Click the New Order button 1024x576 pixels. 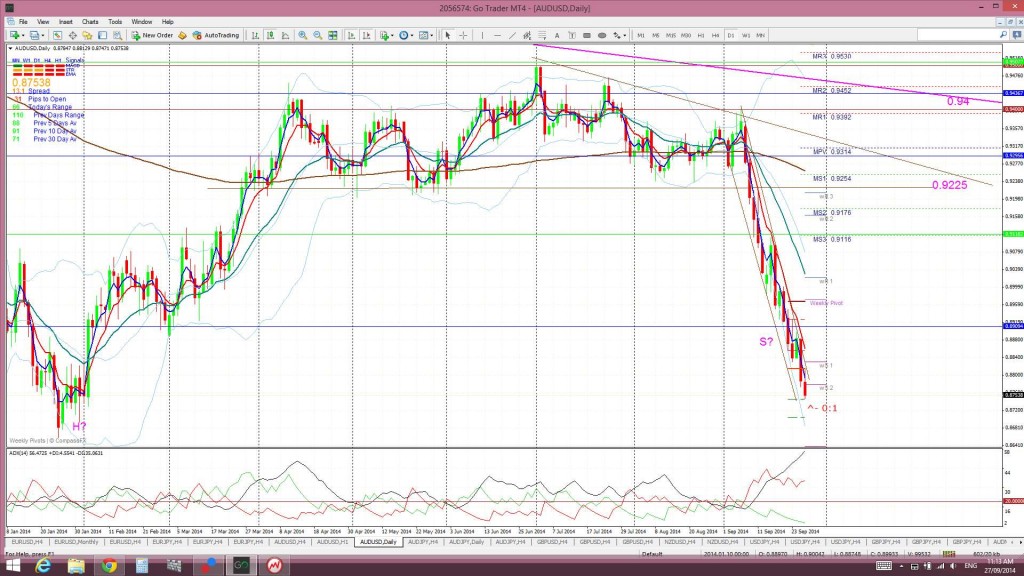pyautogui.click(x=152, y=35)
